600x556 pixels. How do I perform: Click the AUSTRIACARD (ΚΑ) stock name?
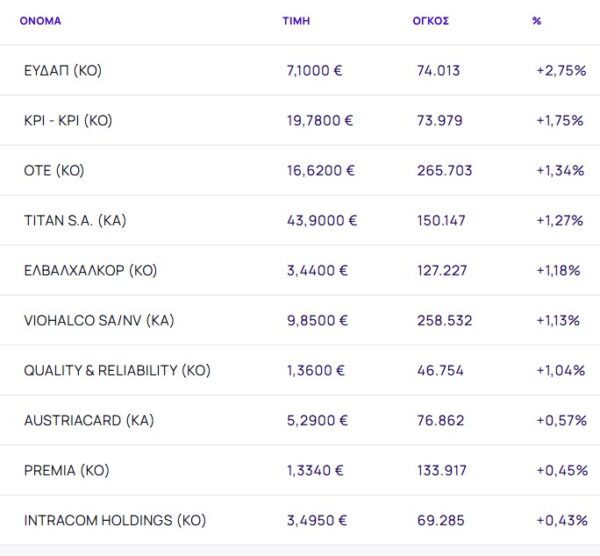point(89,421)
